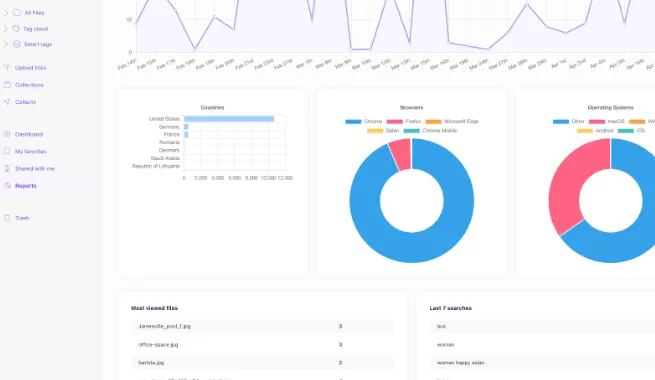Click 'woman happy asian' search entry
Viewport: 655px width, 380px height.
pos(460,363)
